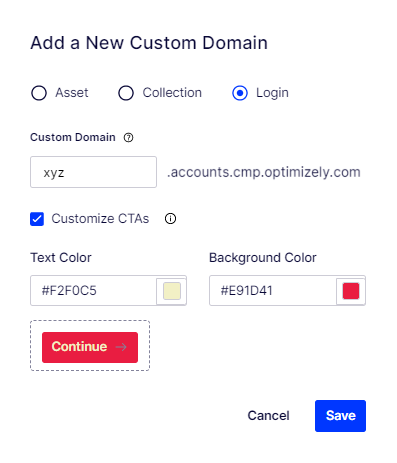Click the Cancel button

coord(268,416)
